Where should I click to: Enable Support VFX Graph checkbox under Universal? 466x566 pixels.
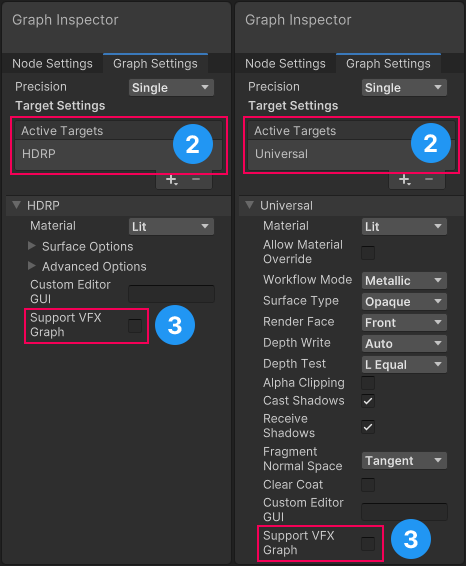tap(368, 544)
